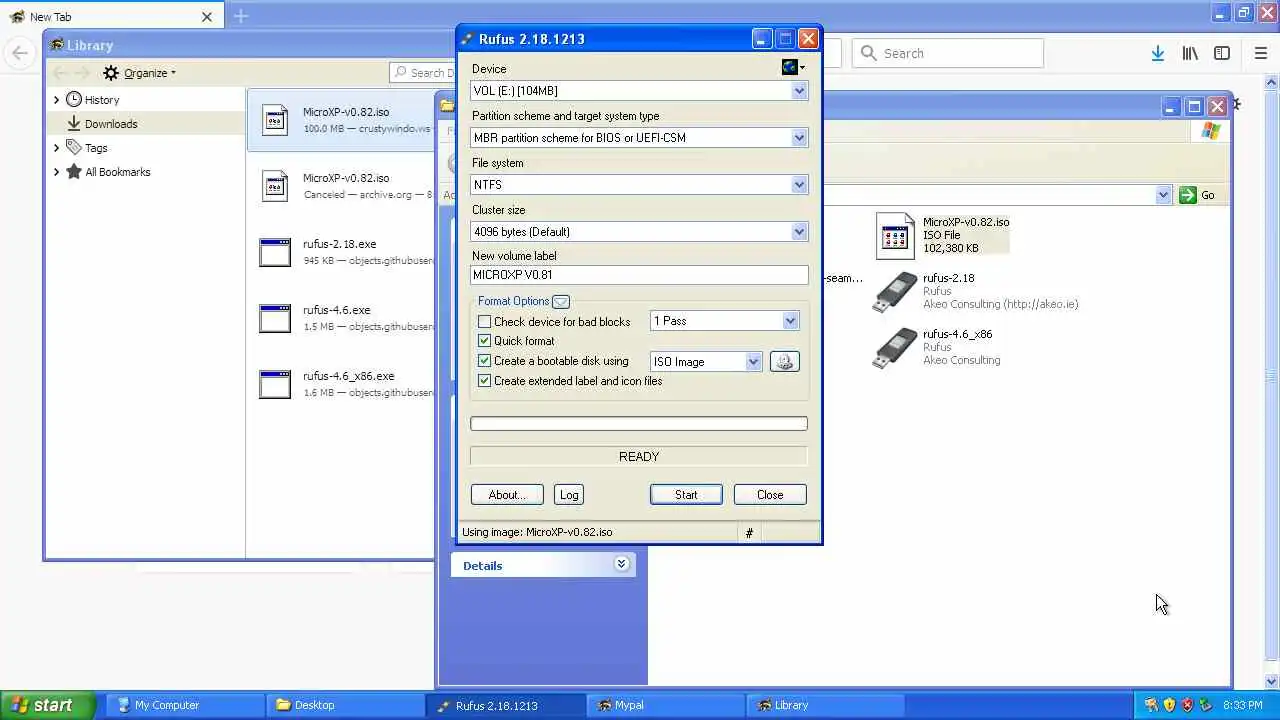Open the ISO Image boot type dropdown
Image resolution: width=1280 pixels, height=720 pixels.
click(706, 362)
